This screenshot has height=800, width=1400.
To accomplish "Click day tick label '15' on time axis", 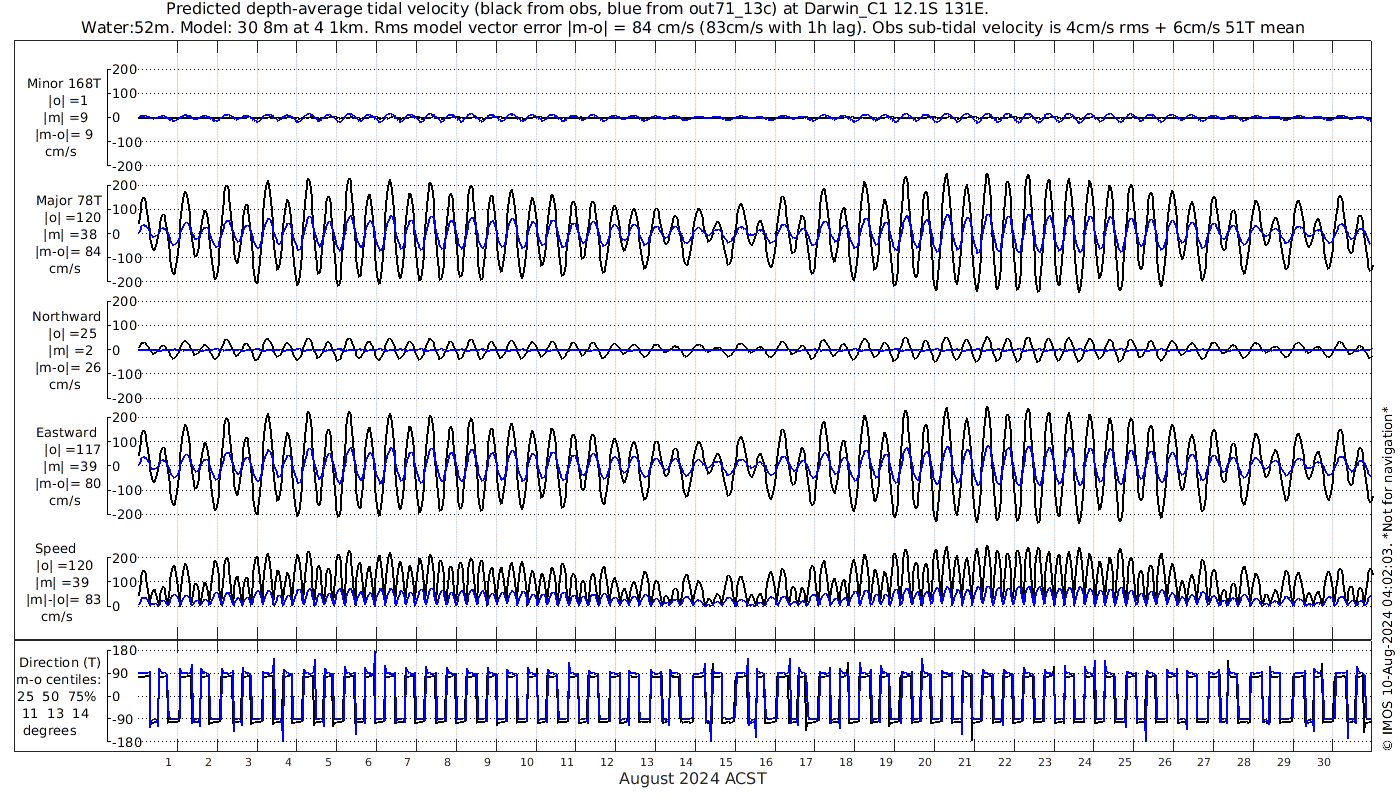I will pyautogui.click(x=726, y=762).
